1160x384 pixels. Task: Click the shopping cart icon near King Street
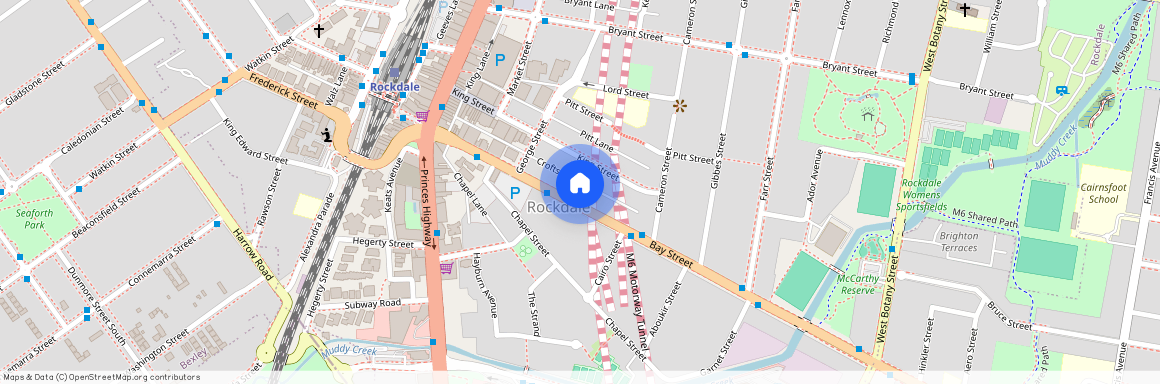[422, 115]
